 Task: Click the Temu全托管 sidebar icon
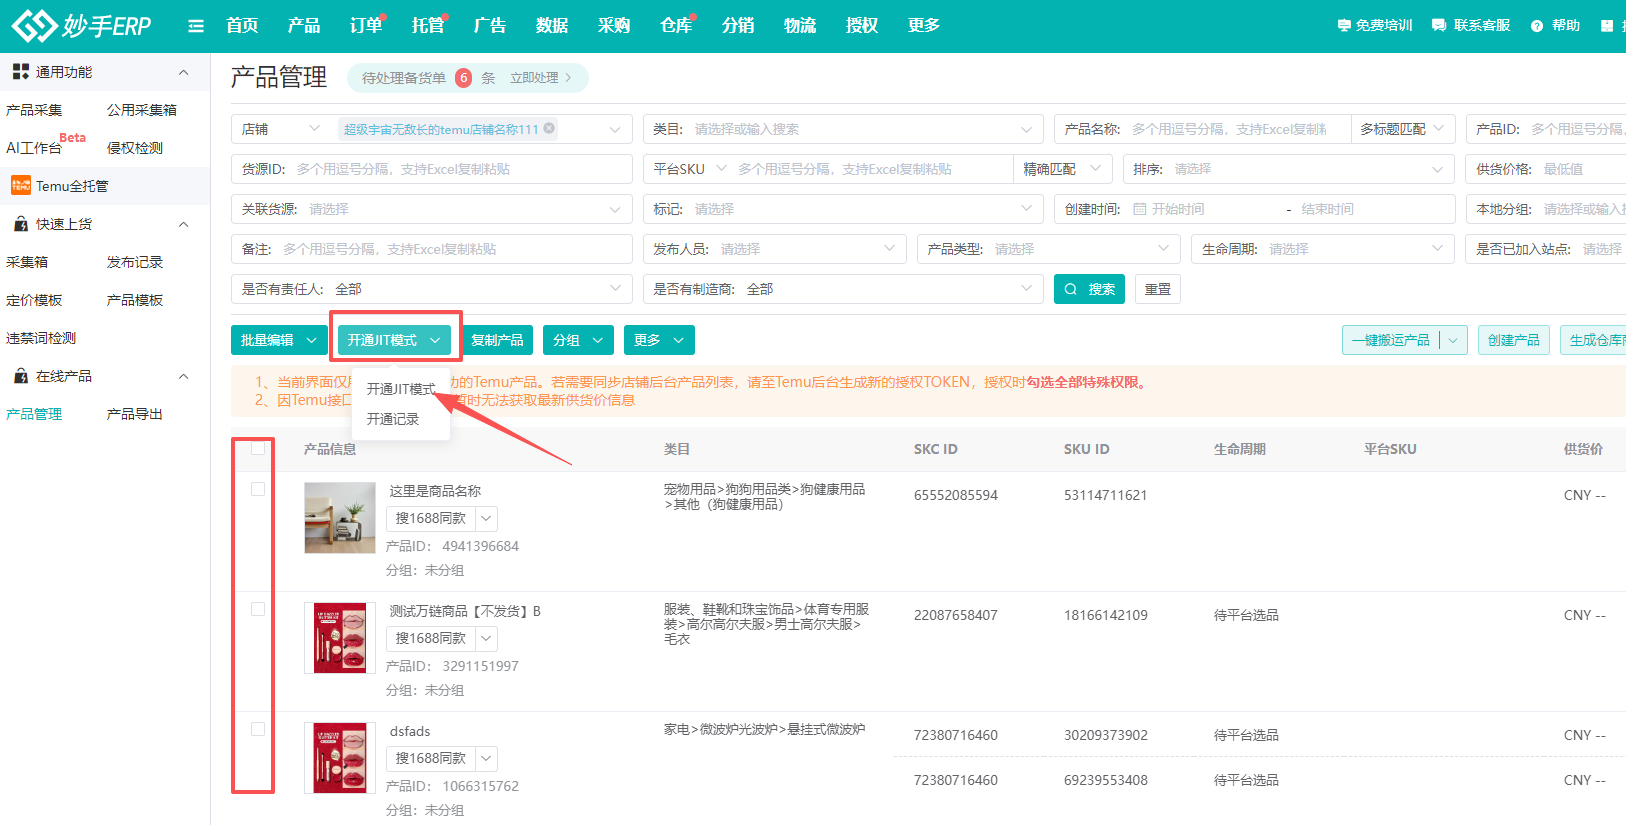pos(20,185)
